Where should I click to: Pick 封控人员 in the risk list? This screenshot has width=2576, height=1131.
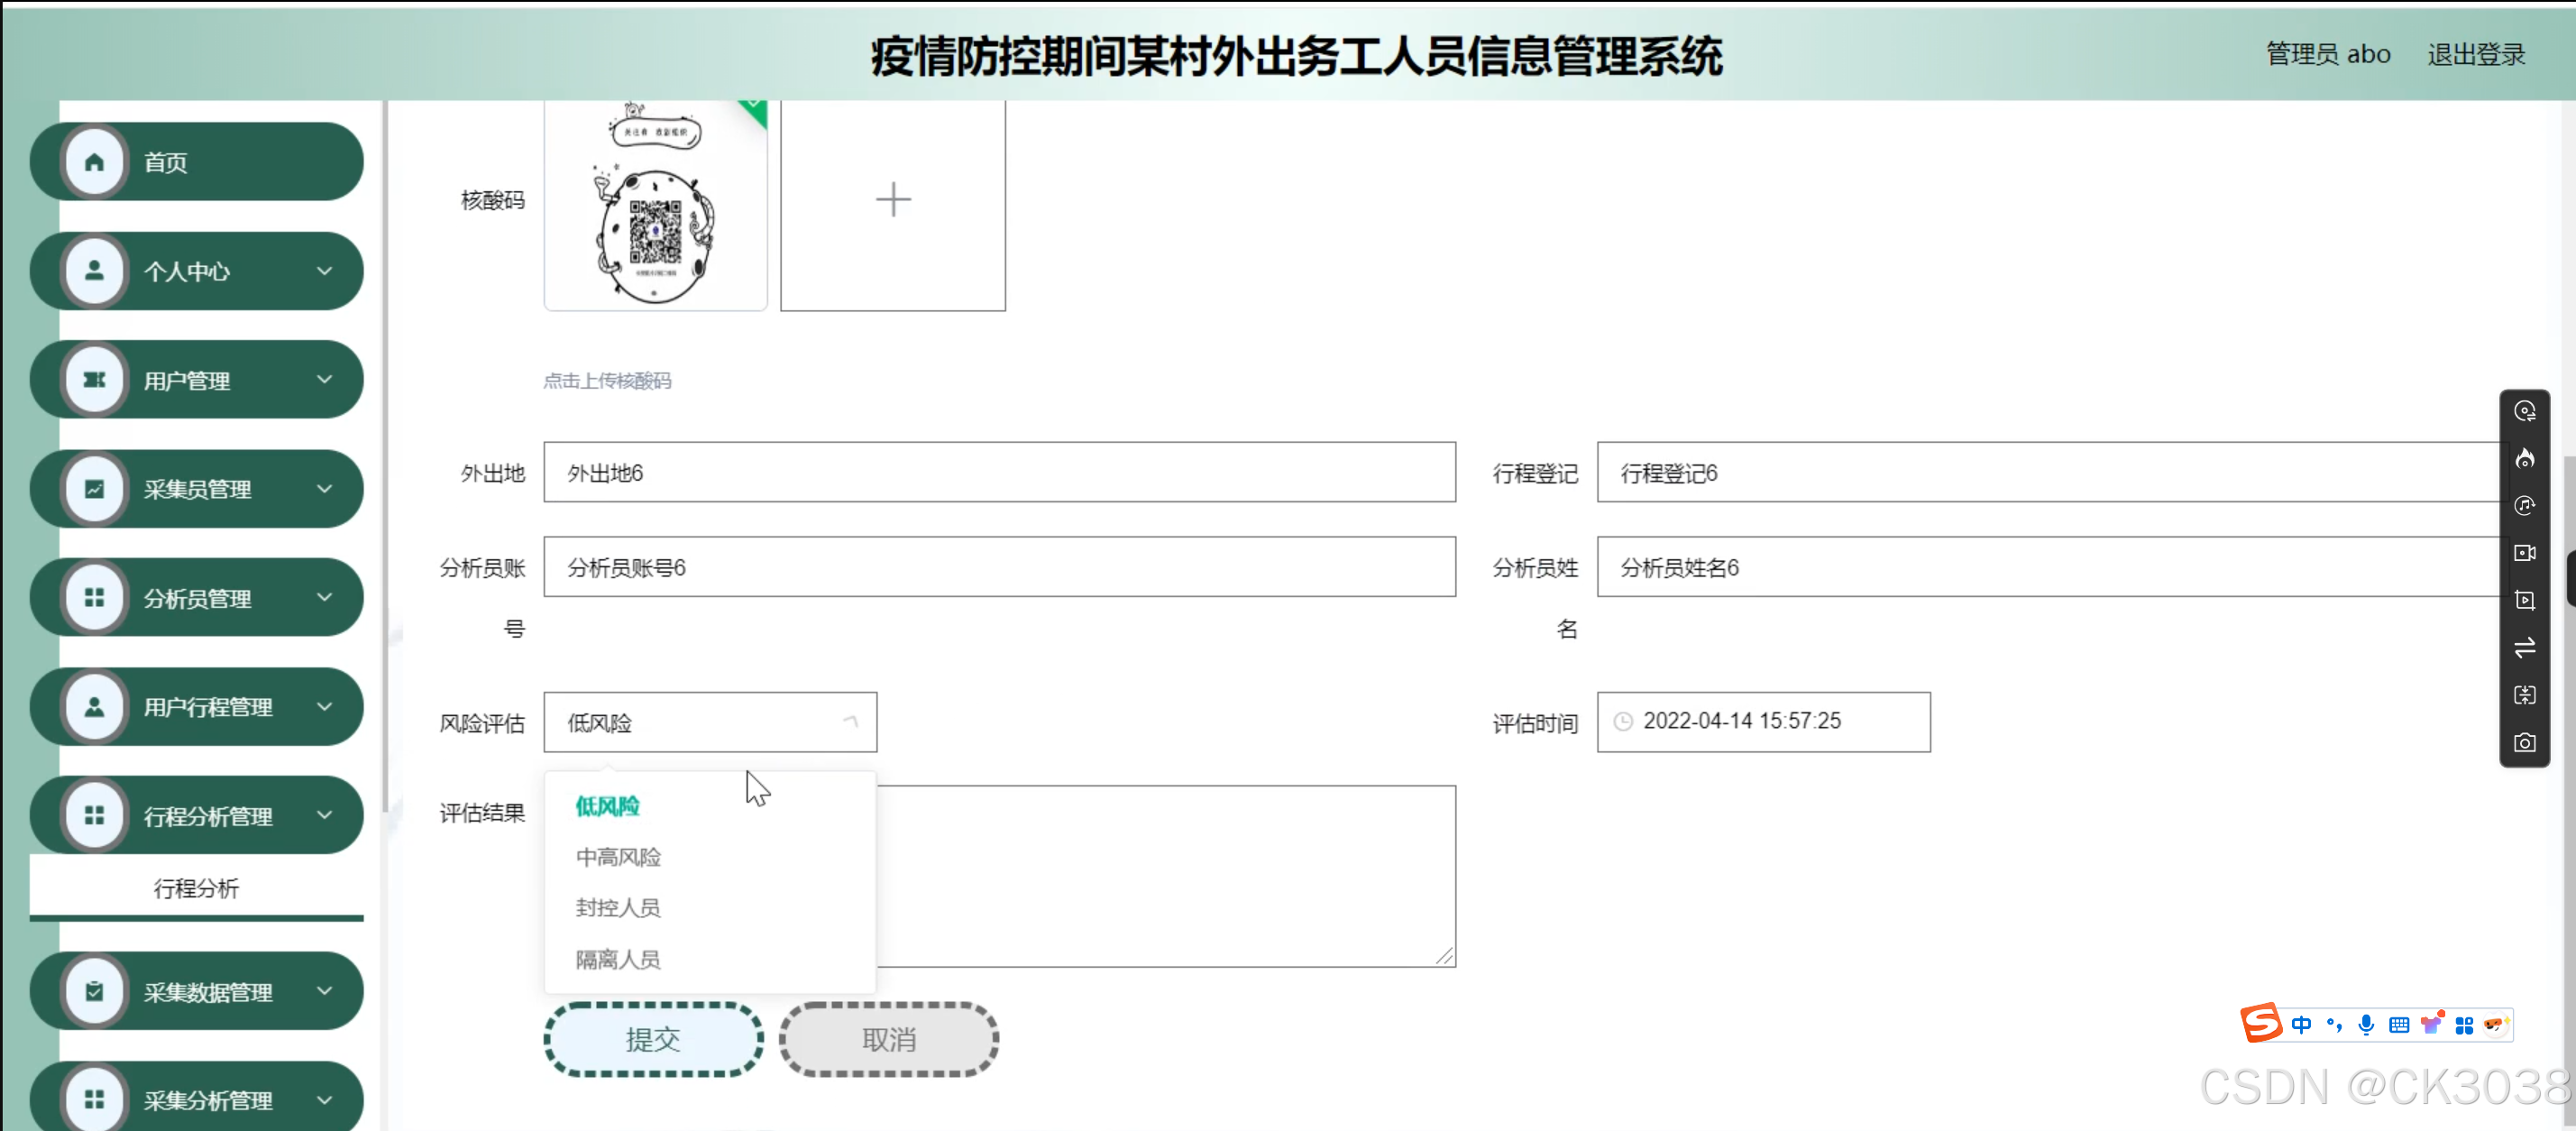point(618,907)
